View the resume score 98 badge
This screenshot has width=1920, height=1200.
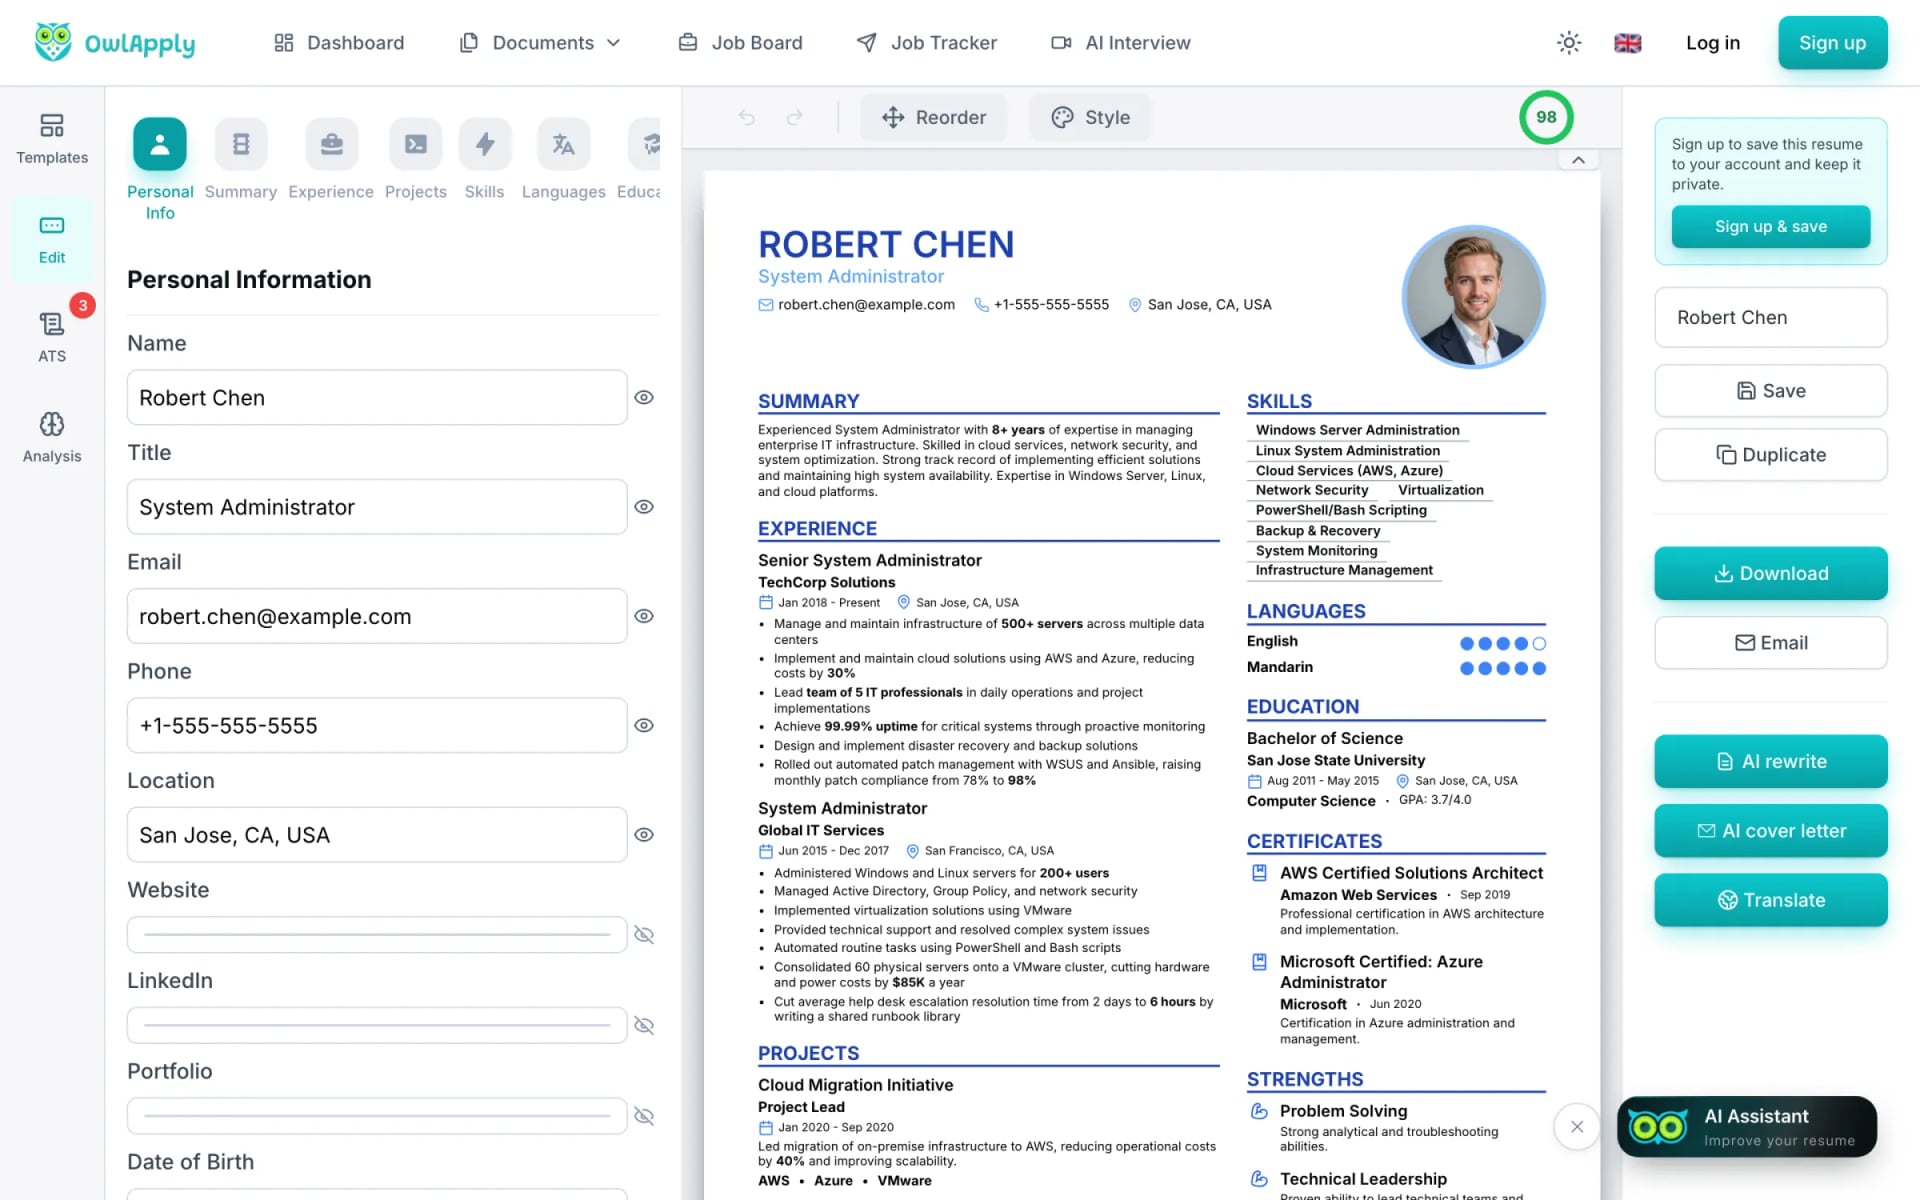coord(1546,117)
